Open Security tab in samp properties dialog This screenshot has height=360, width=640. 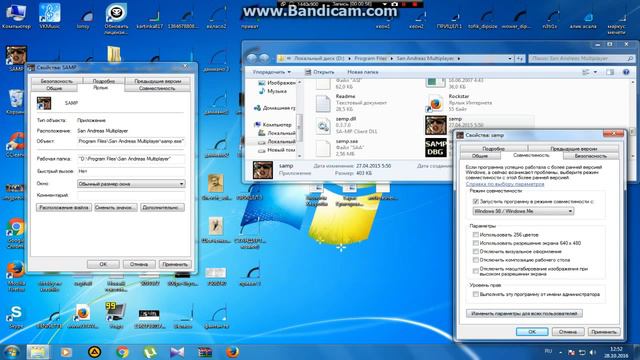[x=591, y=156]
